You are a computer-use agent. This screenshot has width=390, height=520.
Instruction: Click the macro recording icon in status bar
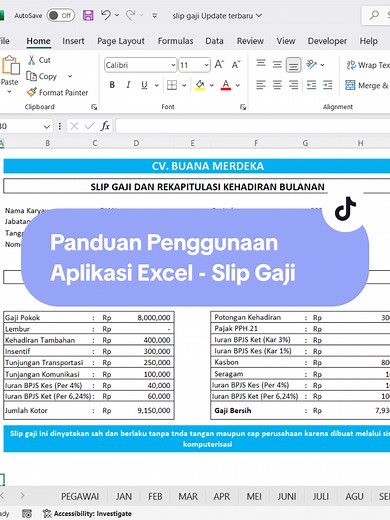[27, 514]
